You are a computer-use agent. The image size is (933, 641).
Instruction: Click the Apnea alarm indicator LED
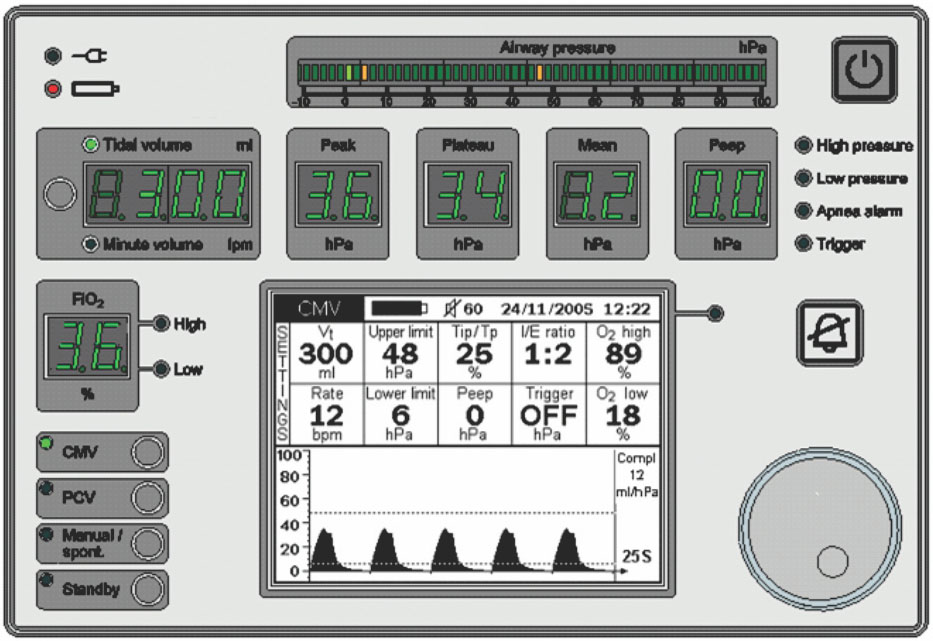point(803,211)
